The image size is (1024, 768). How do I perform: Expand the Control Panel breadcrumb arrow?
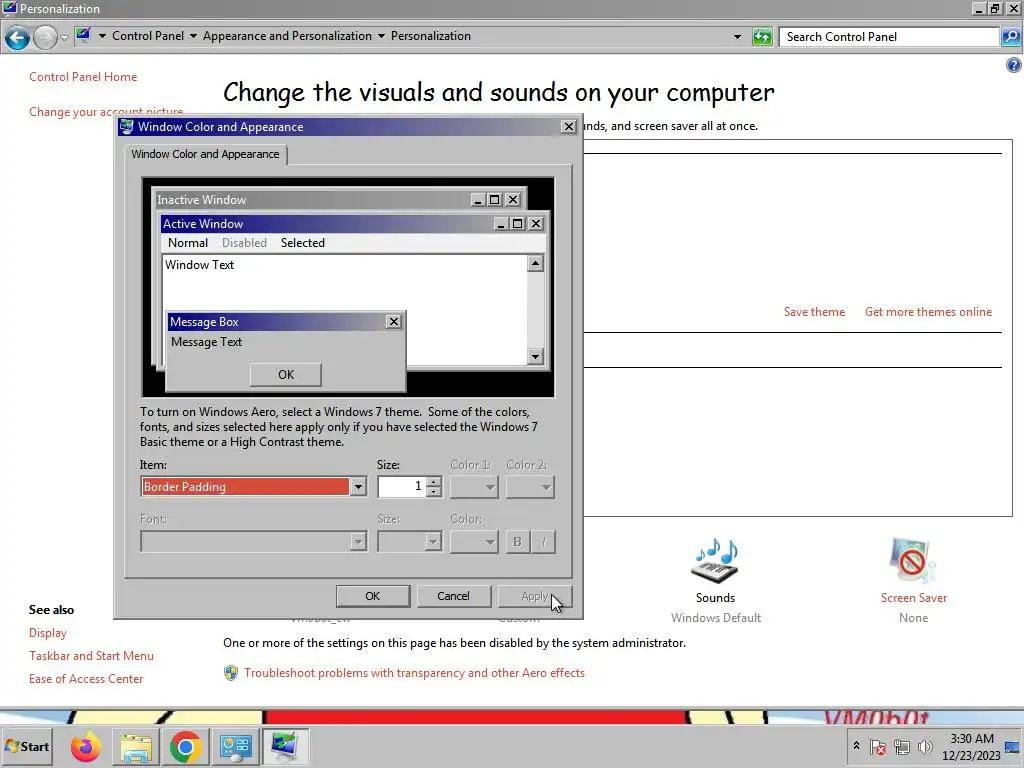(193, 36)
